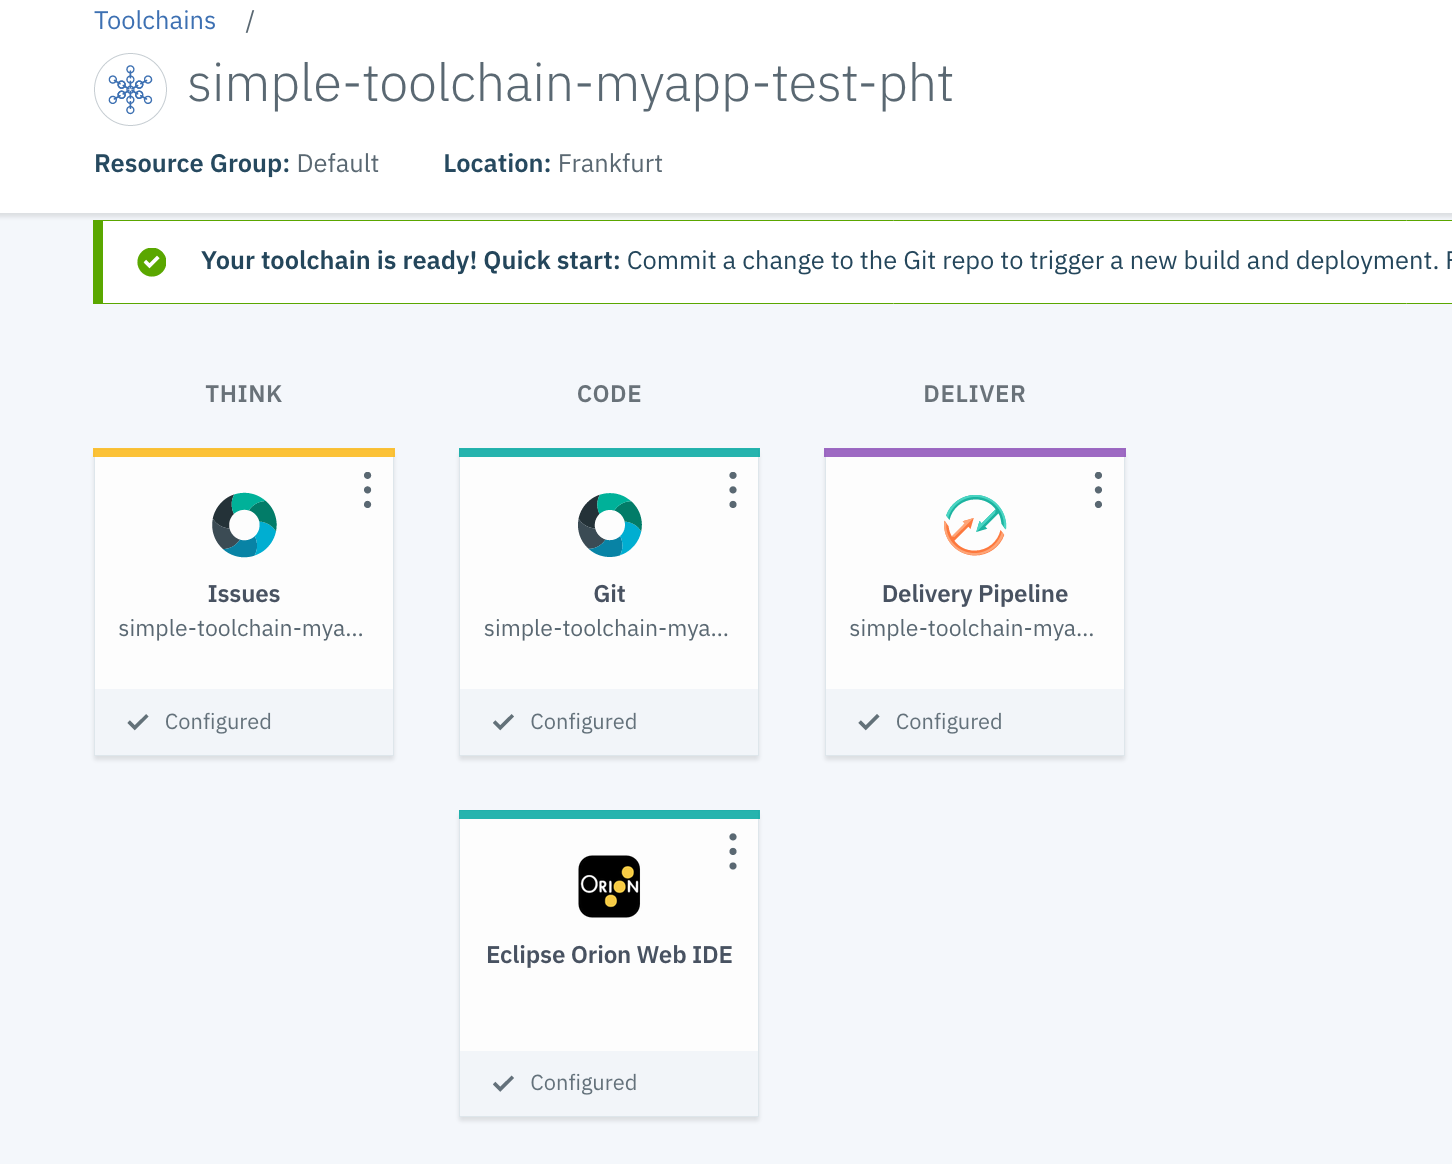Go back to Toolchains breadcrumb
Image resolution: width=1452 pixels, height=1164 pixels.
coord(155,21)
